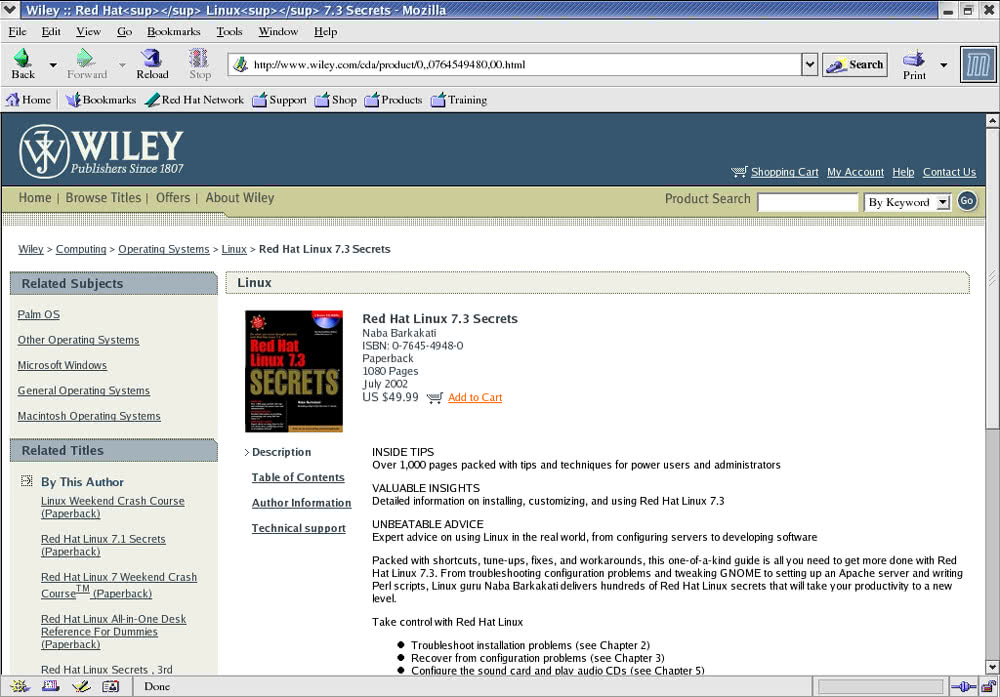Print the page using Print icon
The width and height of the screenshot is (1000, 697).
click(x=914, y=59)
